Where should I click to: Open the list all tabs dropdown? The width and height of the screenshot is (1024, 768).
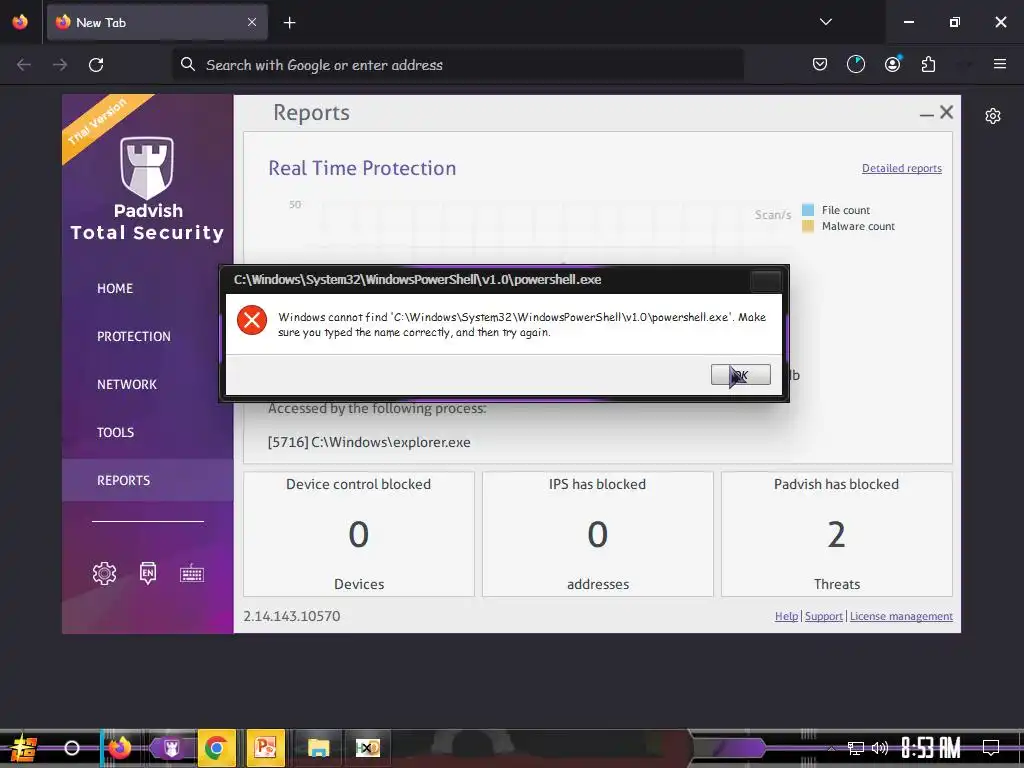(x=825, y=22)
